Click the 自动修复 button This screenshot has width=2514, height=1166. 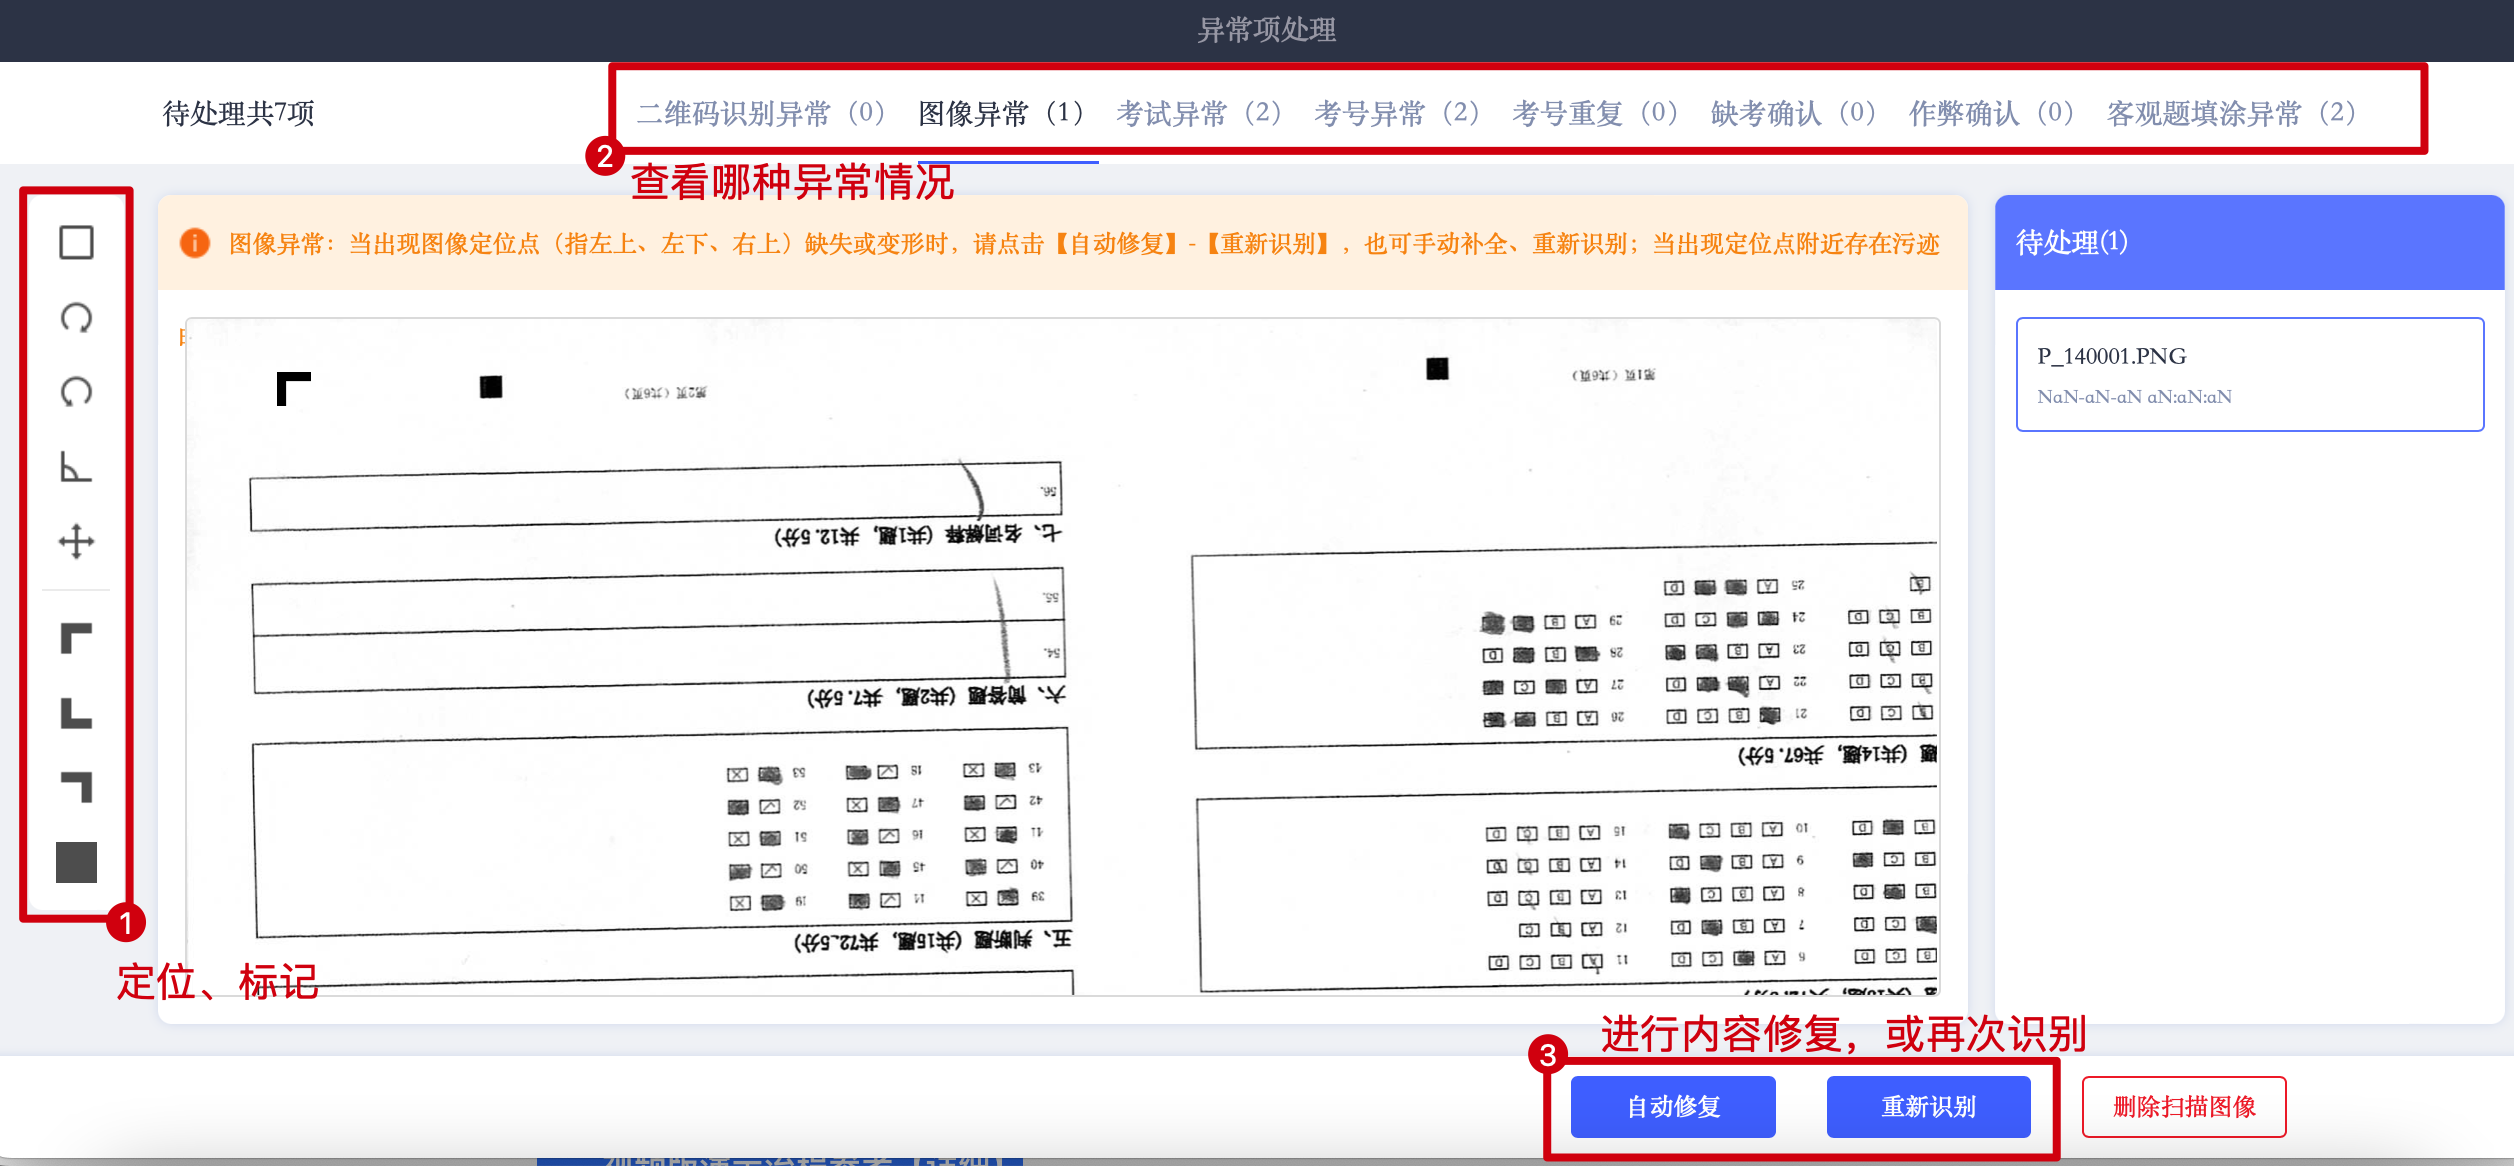pyautogui.click(x=1673, y=1107)
